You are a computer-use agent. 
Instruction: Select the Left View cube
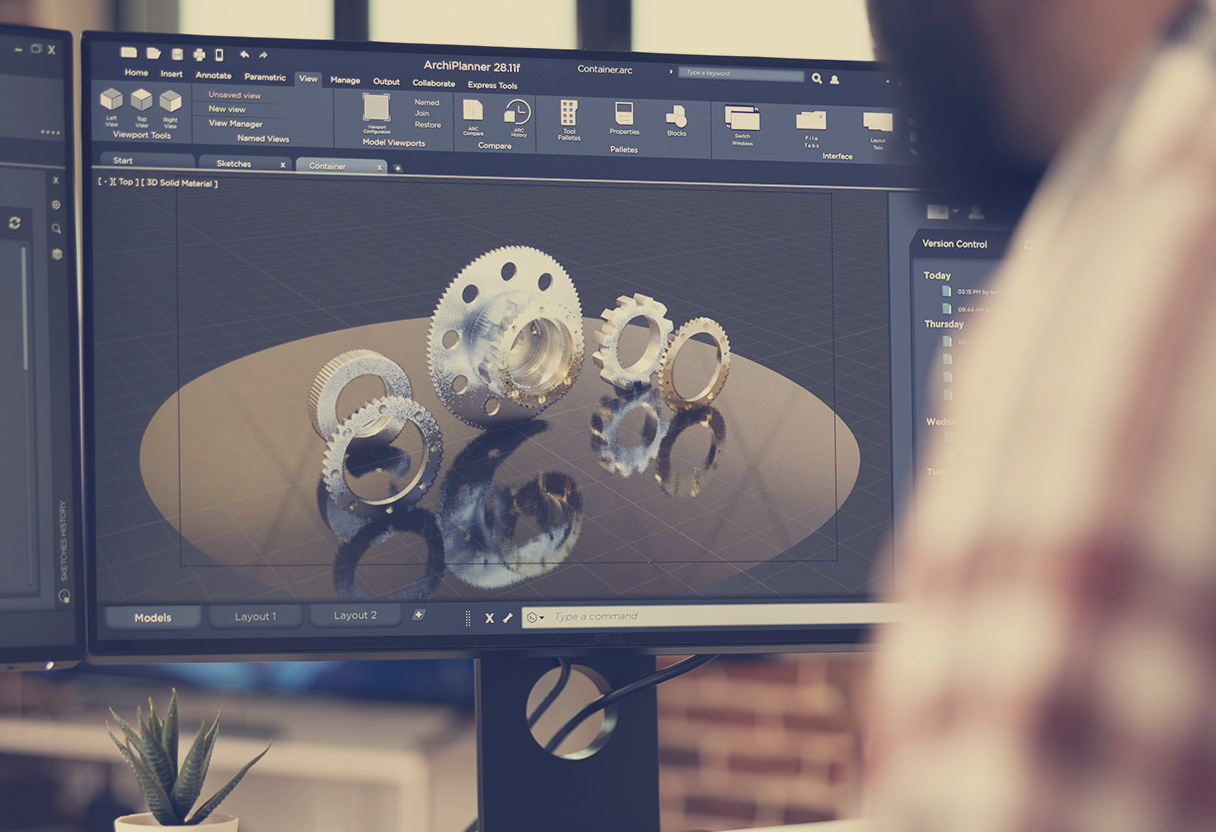111,99
